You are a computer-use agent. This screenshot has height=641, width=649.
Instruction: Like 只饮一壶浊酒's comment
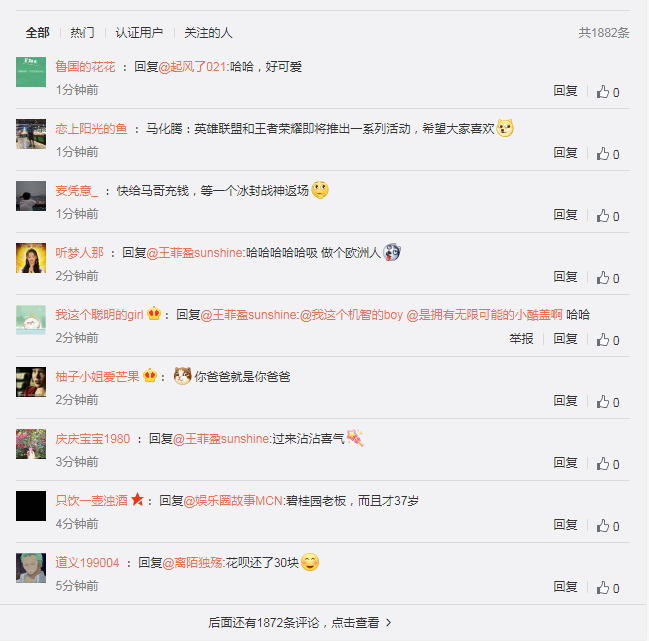608,526
